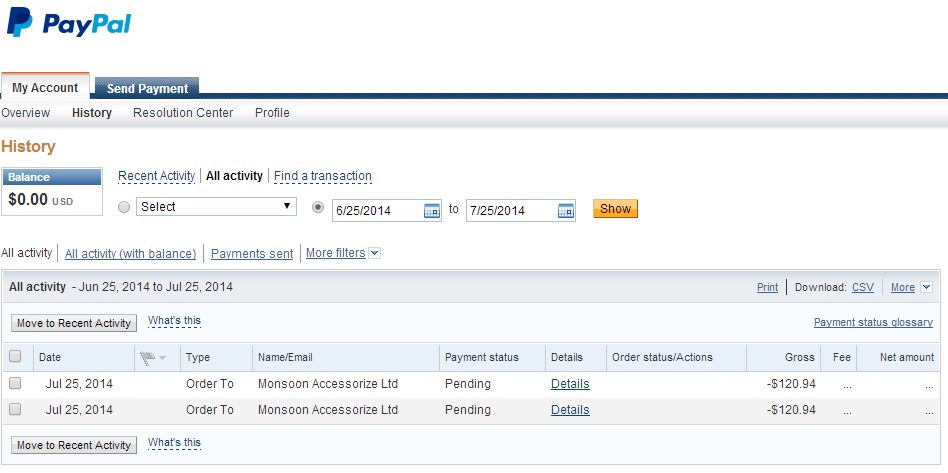Click first row's -$120.94 gross amount
Viewport: 948px width, 473px height.
click(x=791, y=384)
